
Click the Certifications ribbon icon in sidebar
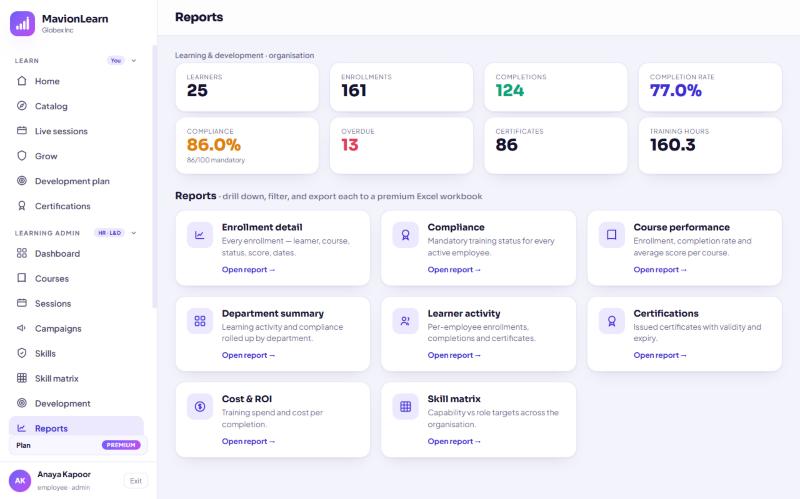pos(21,206)
